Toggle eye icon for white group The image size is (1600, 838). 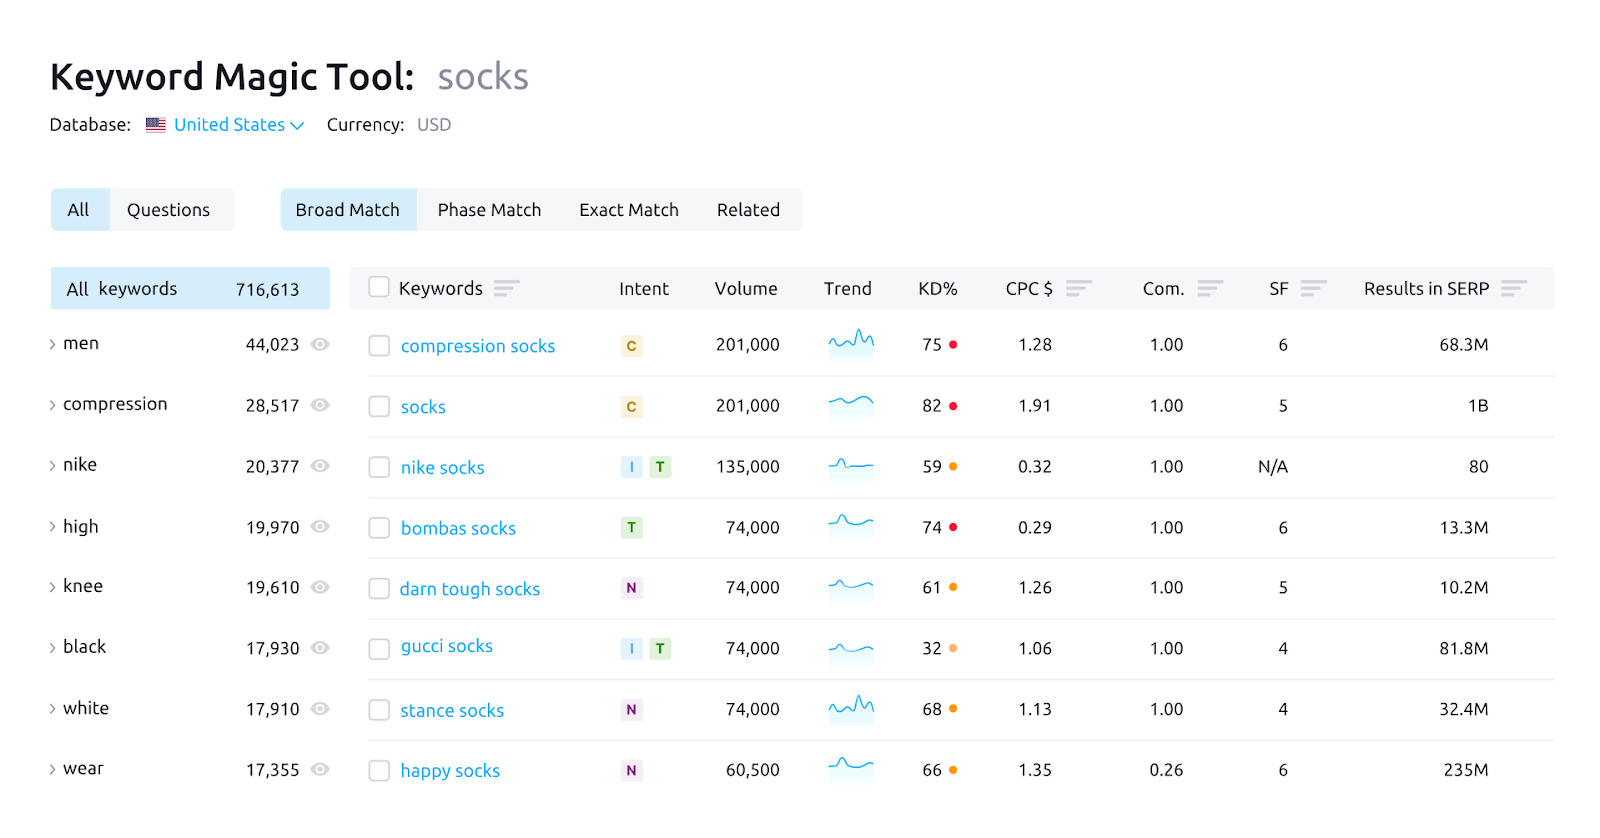tap(320, 708)
